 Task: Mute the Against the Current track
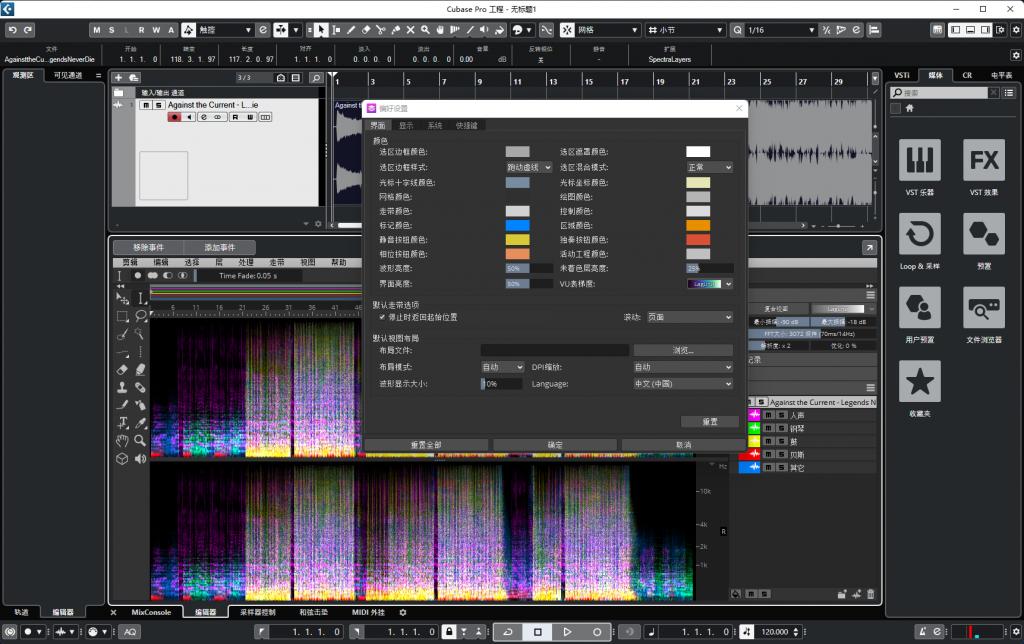[146, 104]
